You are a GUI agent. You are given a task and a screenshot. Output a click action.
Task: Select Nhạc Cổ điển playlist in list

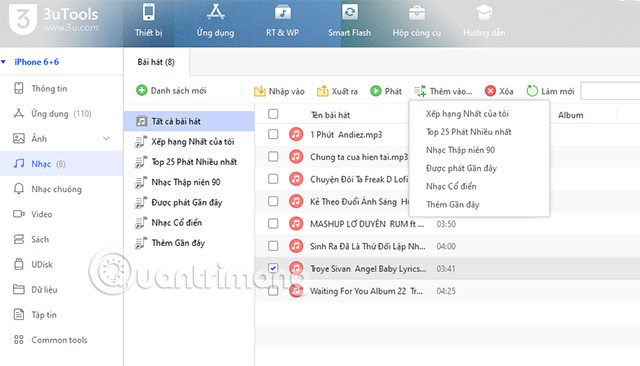[x=189, y=223]
